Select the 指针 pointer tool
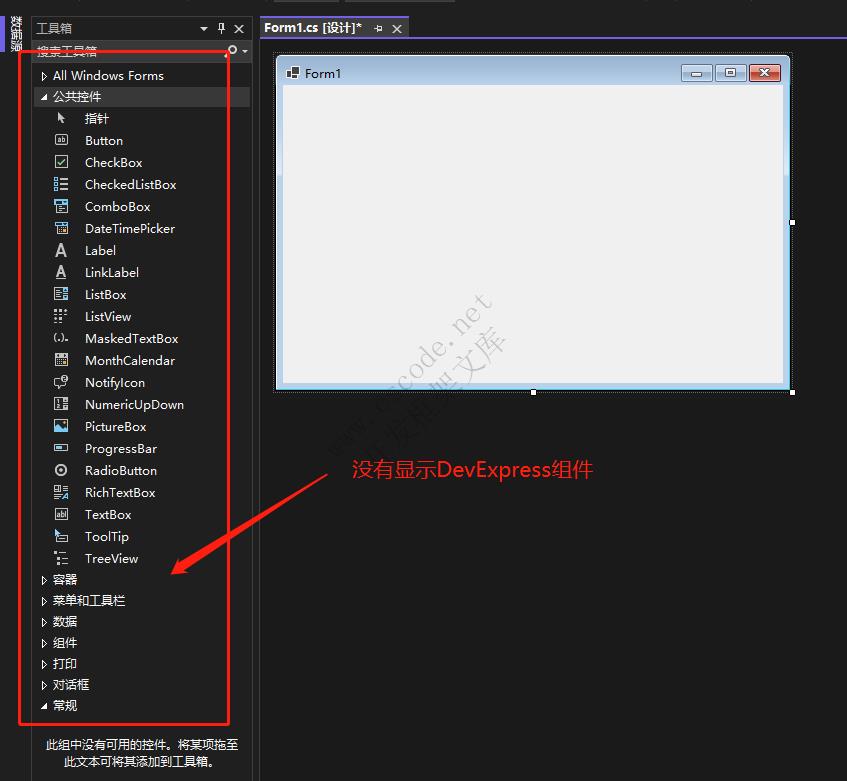Screen dimensions: 847x781 pyautogui.click(x=96, y=118)
